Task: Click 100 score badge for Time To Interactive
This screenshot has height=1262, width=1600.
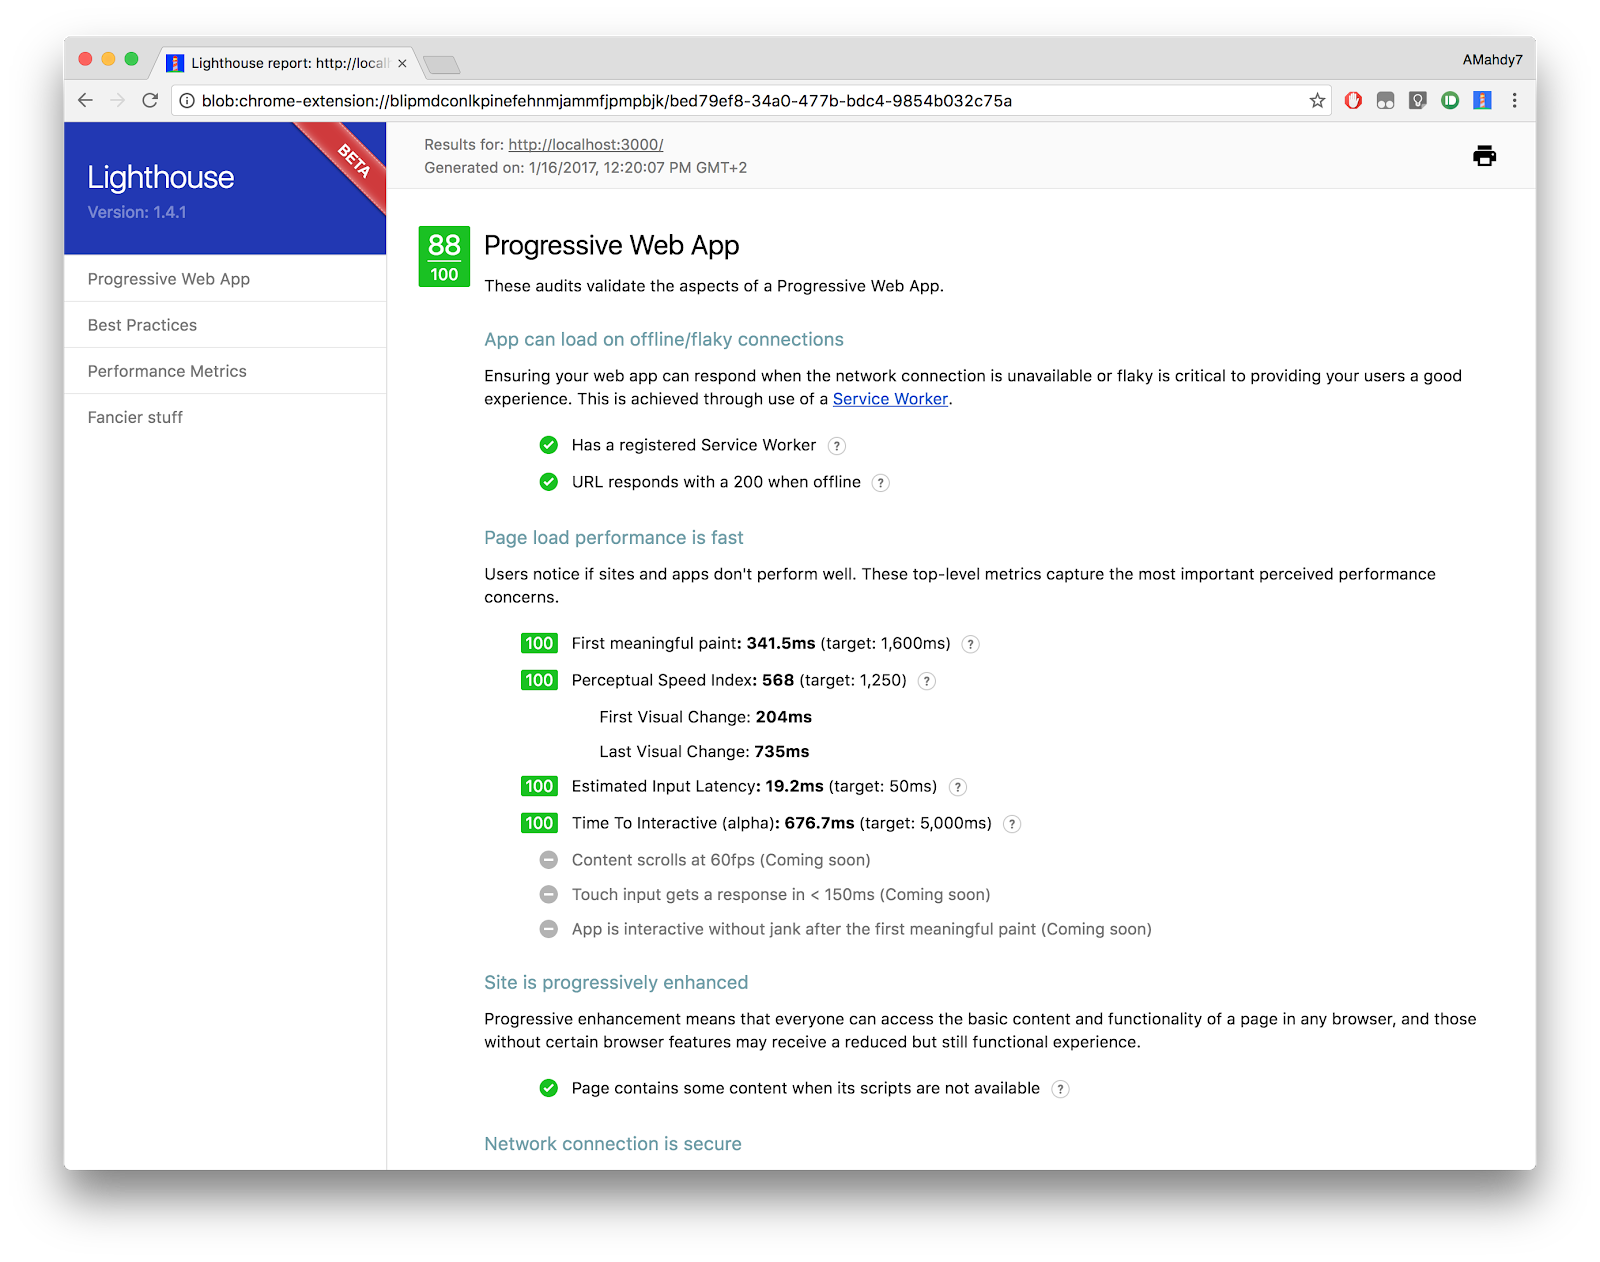Action: point(539,823)
